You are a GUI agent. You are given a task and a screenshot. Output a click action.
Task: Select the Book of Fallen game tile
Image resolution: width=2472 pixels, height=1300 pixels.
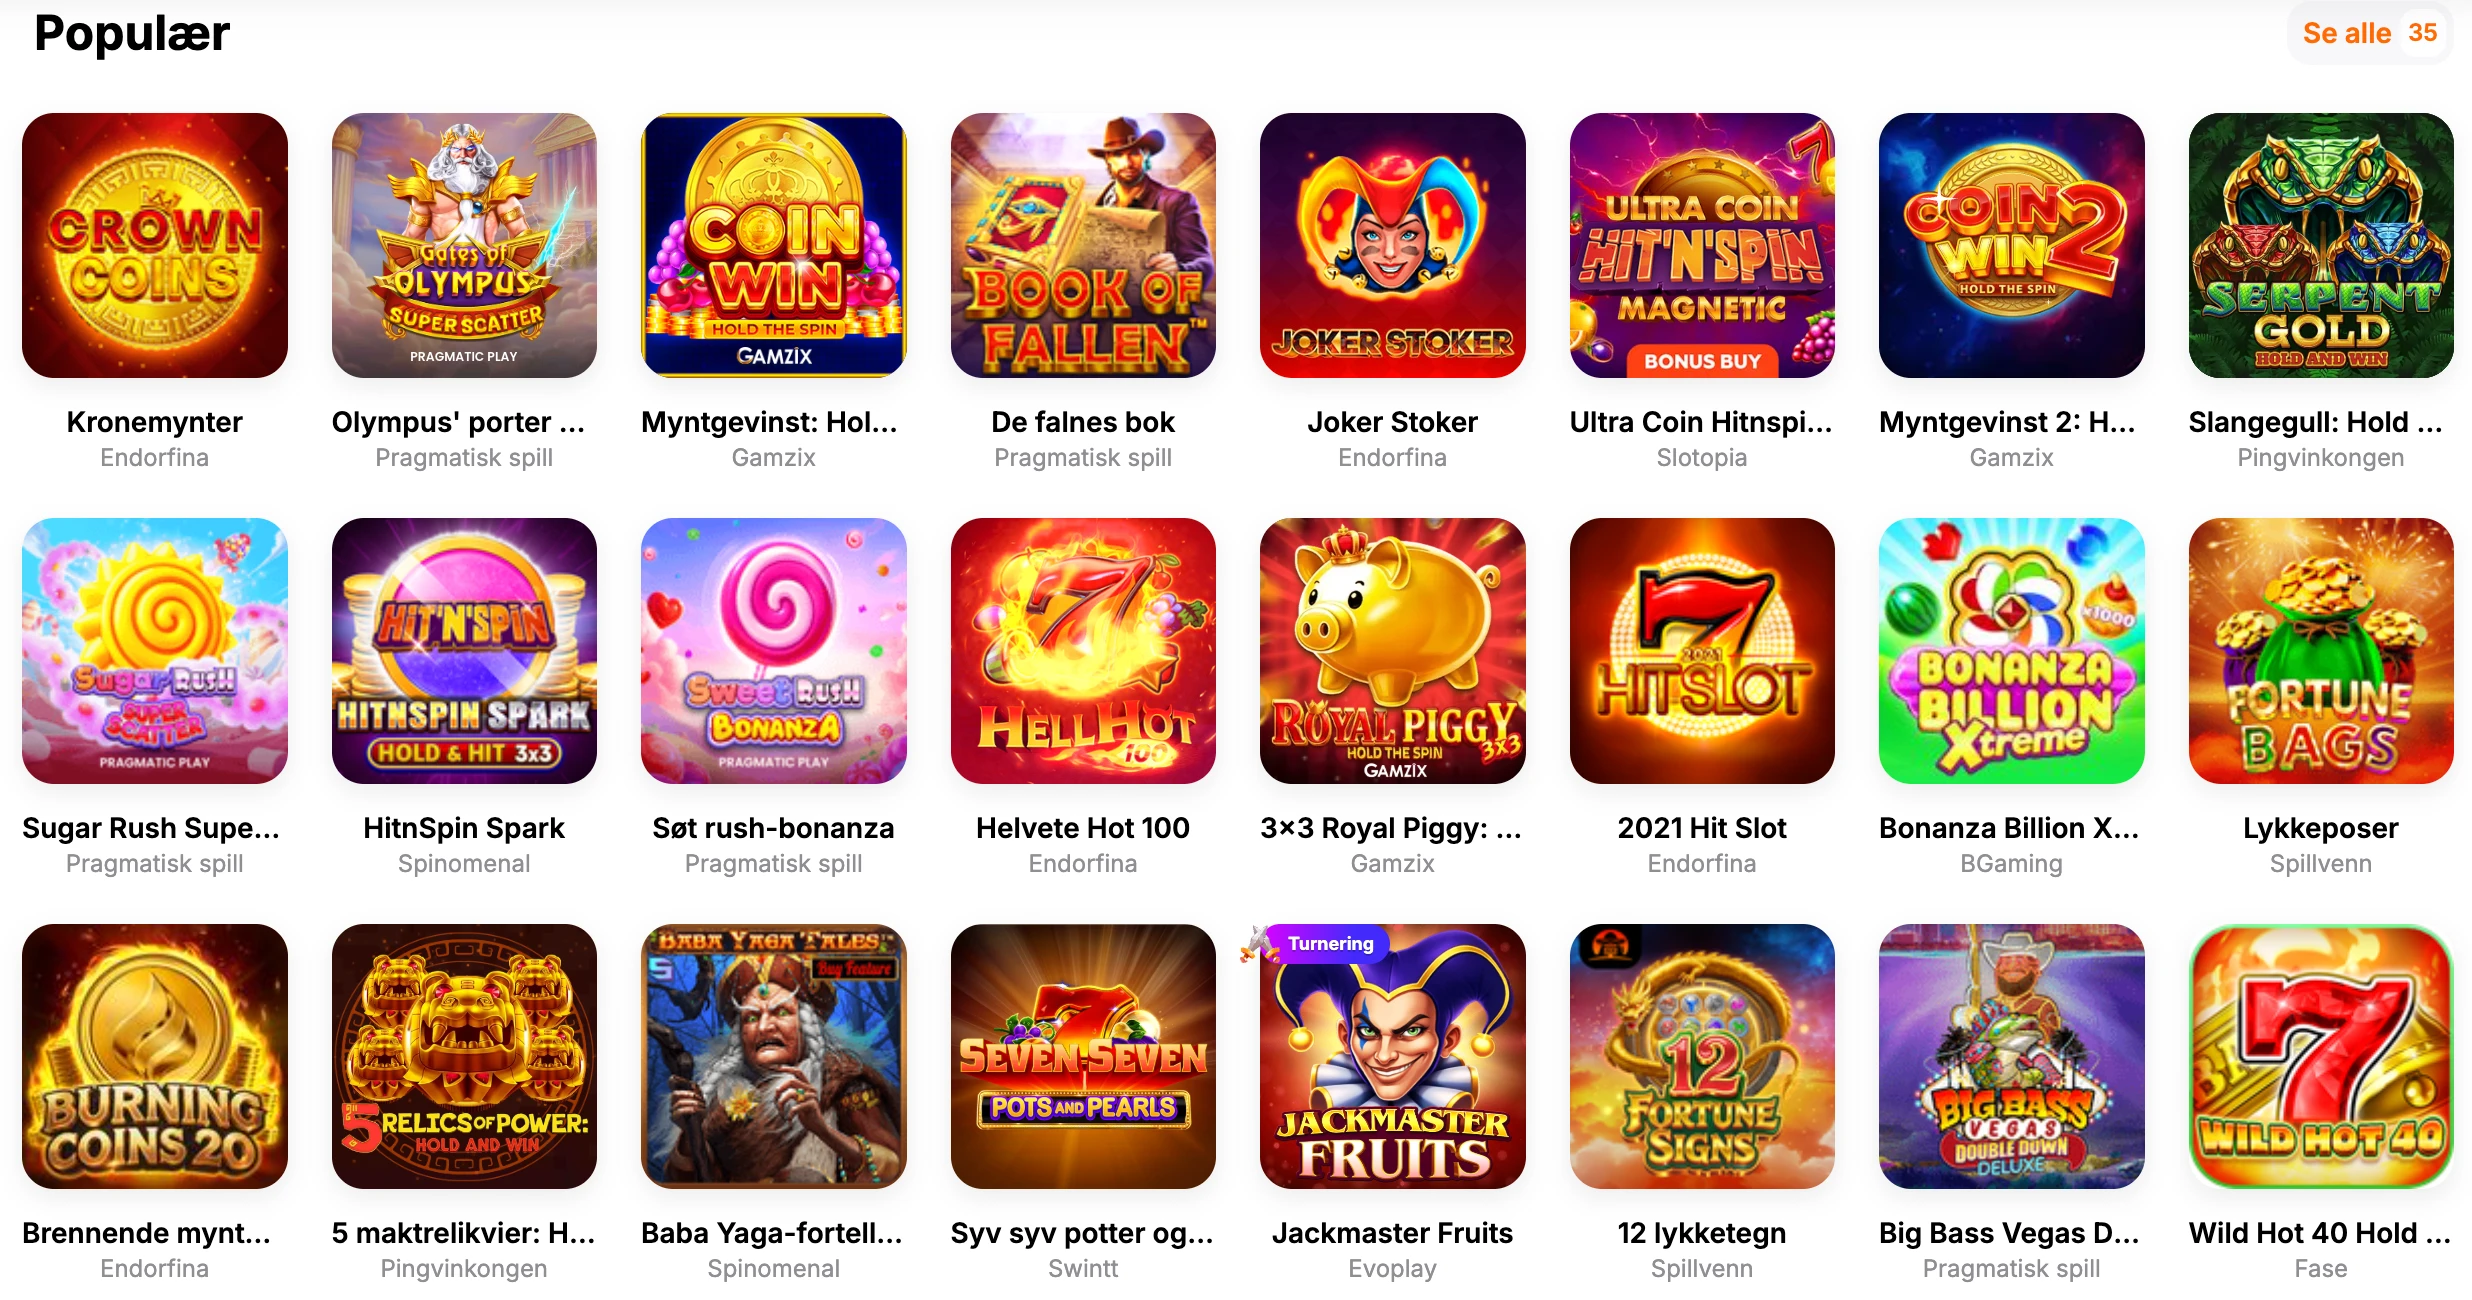tap(1083, 245)
